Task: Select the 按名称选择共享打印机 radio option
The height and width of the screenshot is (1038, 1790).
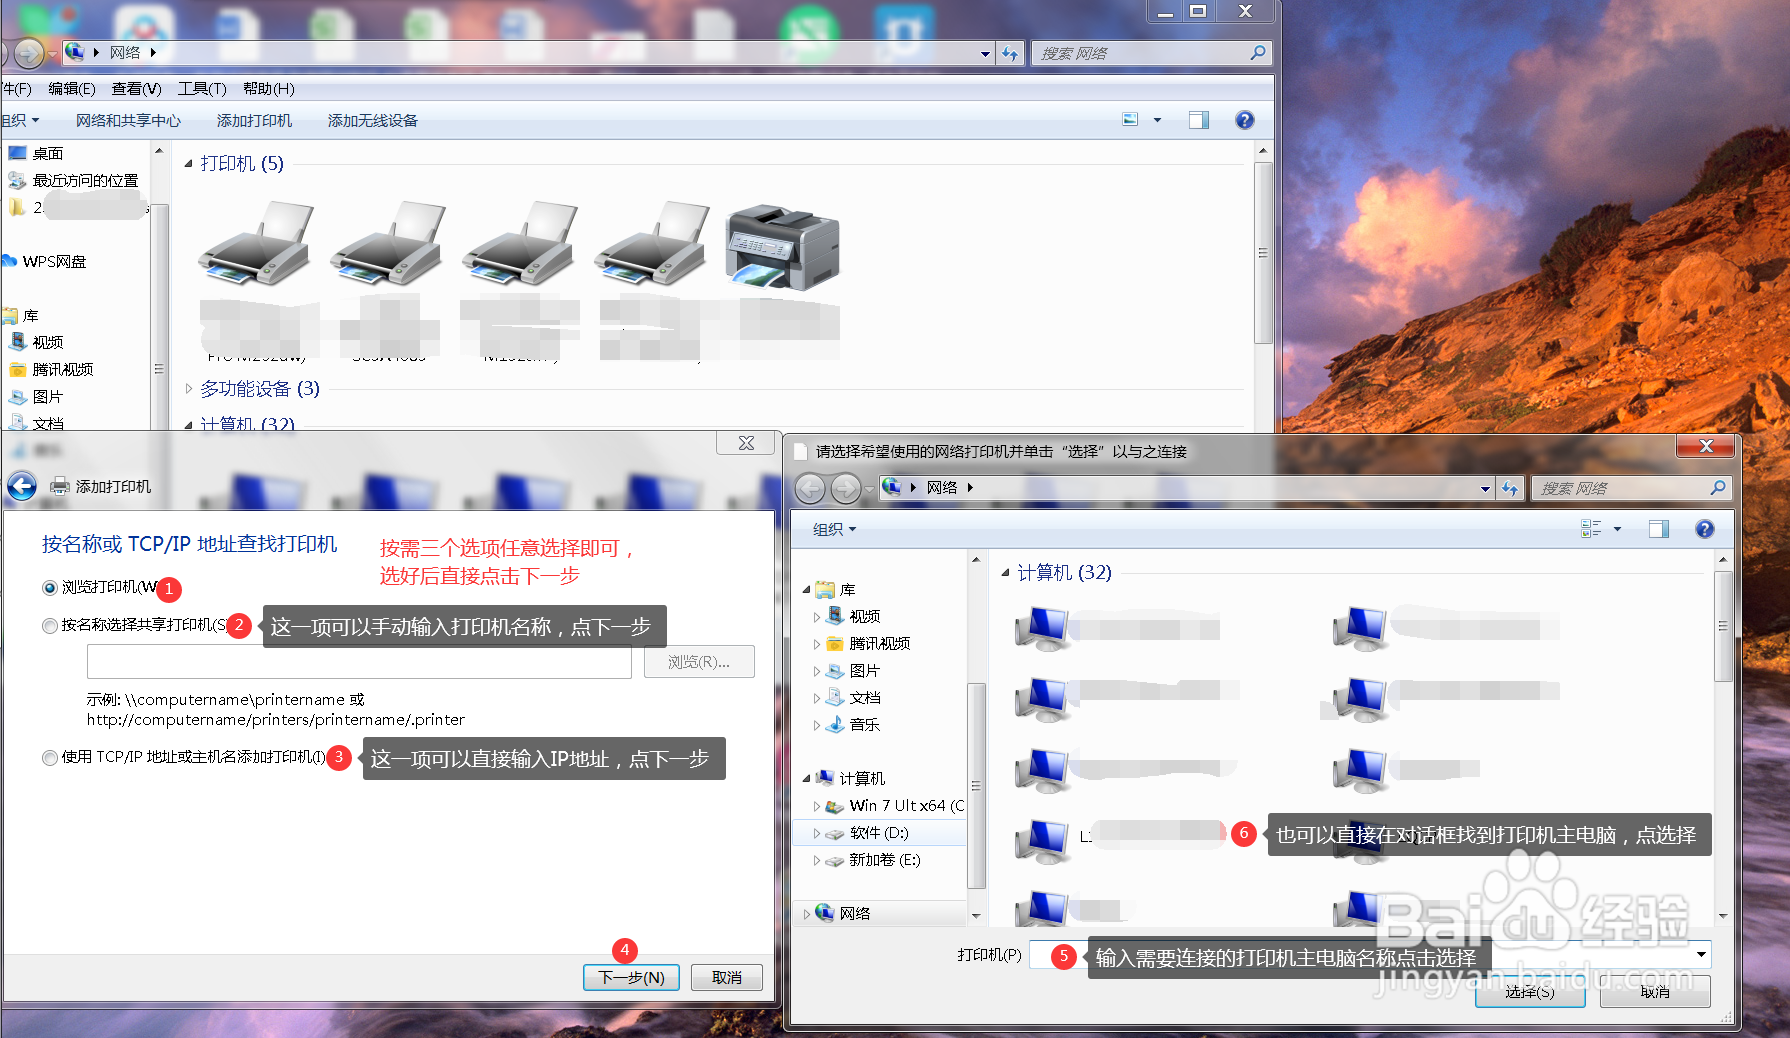Action: pos(49,625)
